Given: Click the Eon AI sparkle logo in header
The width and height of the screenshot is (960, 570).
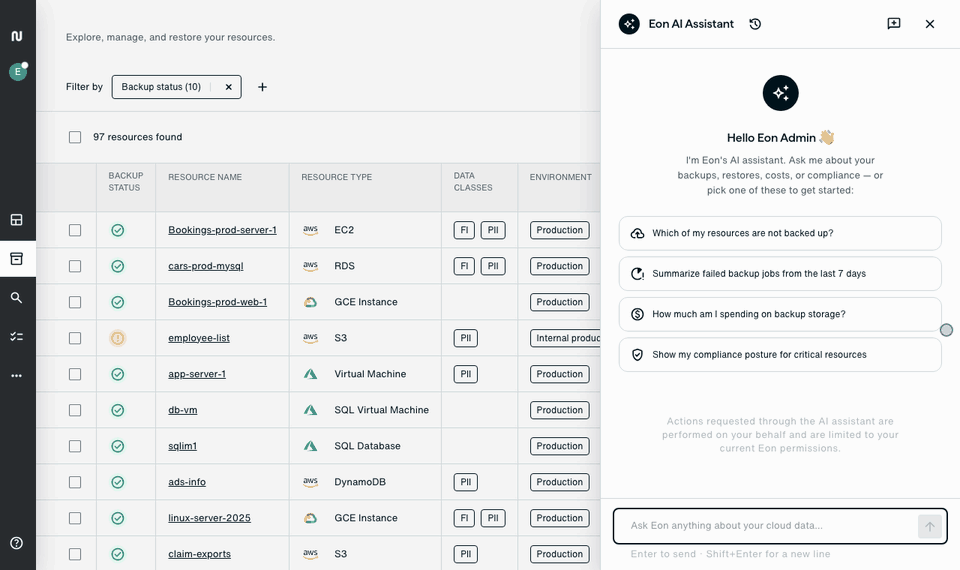Looking at the screenshot, I should coord(629,24).
